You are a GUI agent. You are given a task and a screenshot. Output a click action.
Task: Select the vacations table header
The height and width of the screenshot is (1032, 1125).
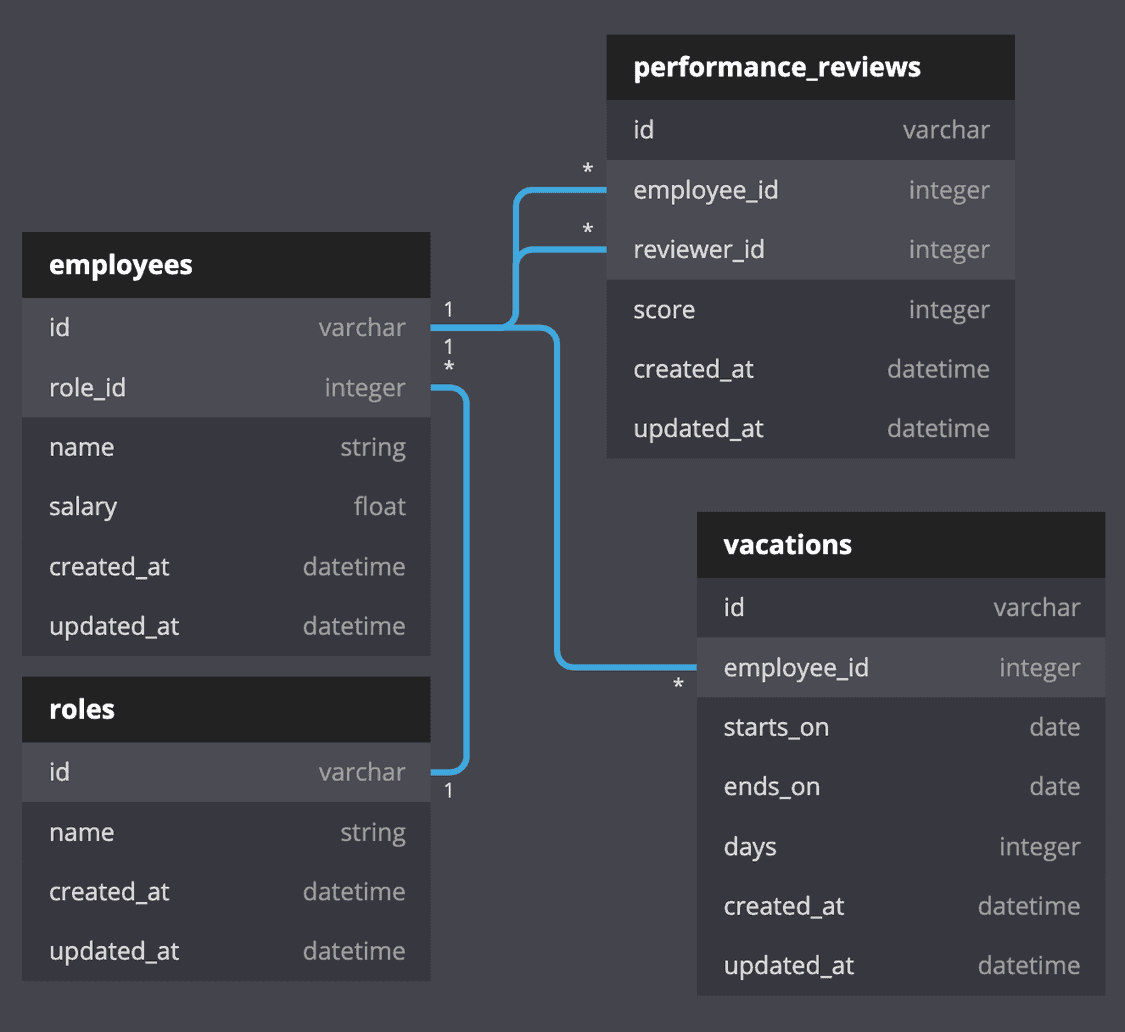(x=900, y=545)
